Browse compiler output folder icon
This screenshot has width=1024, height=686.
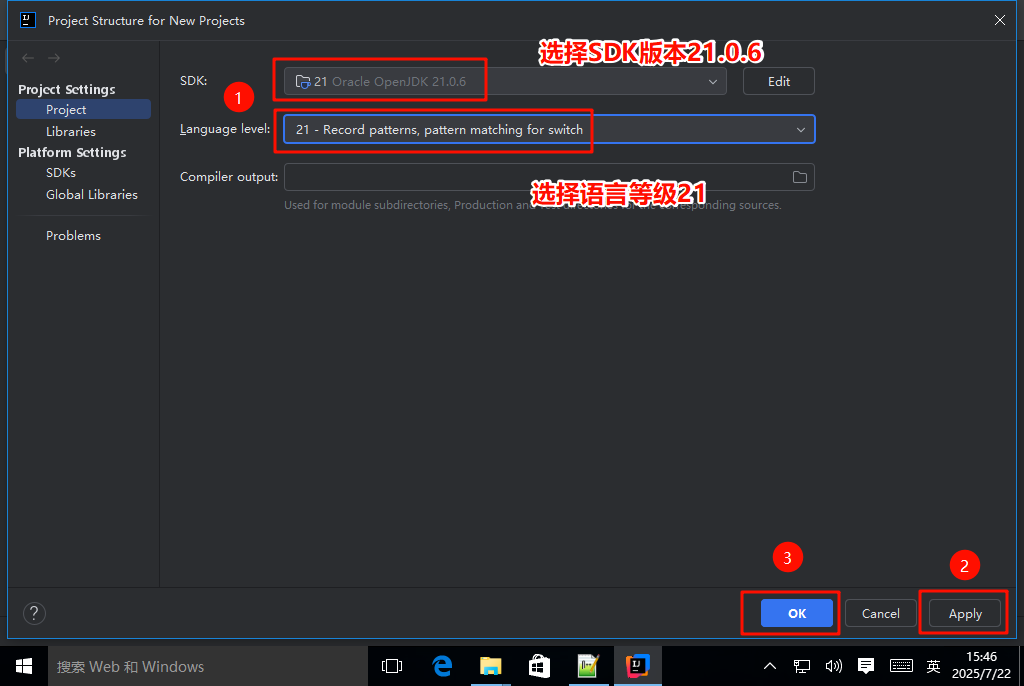point(799,177)
